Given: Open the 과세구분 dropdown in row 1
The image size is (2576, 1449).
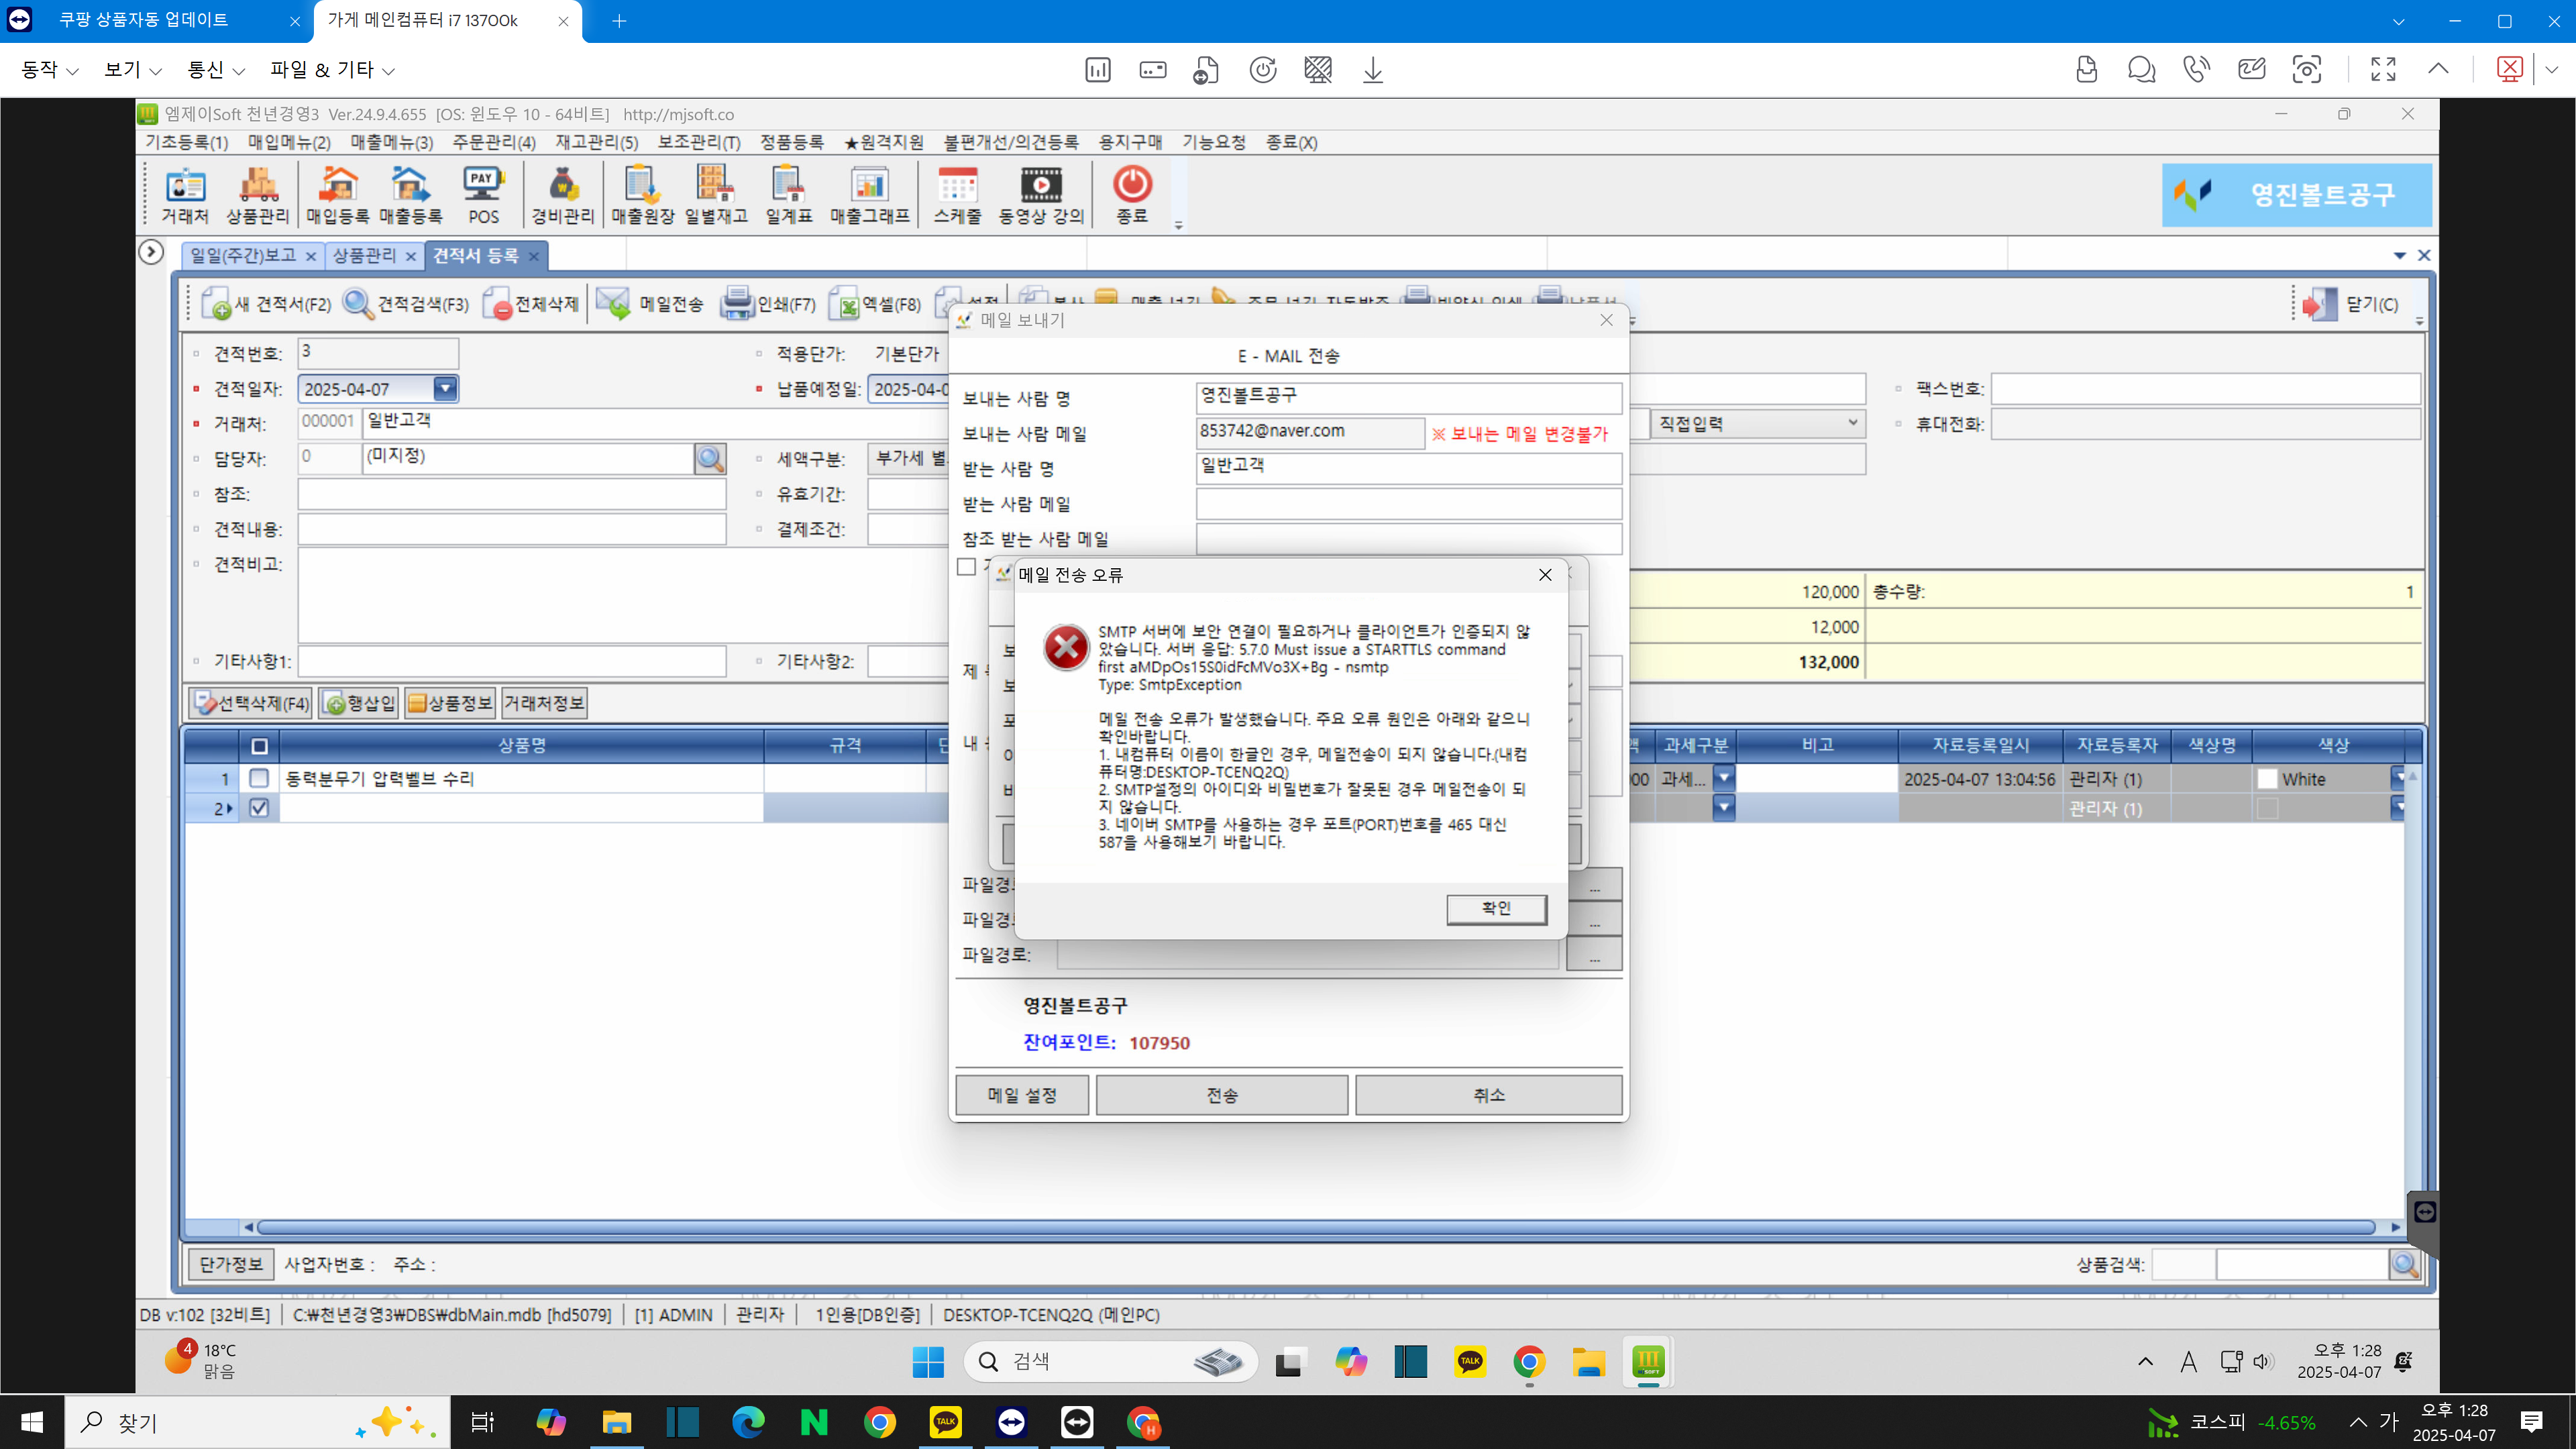Looking at the screenshot, I should pyautogui.click(x=1724, y=778).
